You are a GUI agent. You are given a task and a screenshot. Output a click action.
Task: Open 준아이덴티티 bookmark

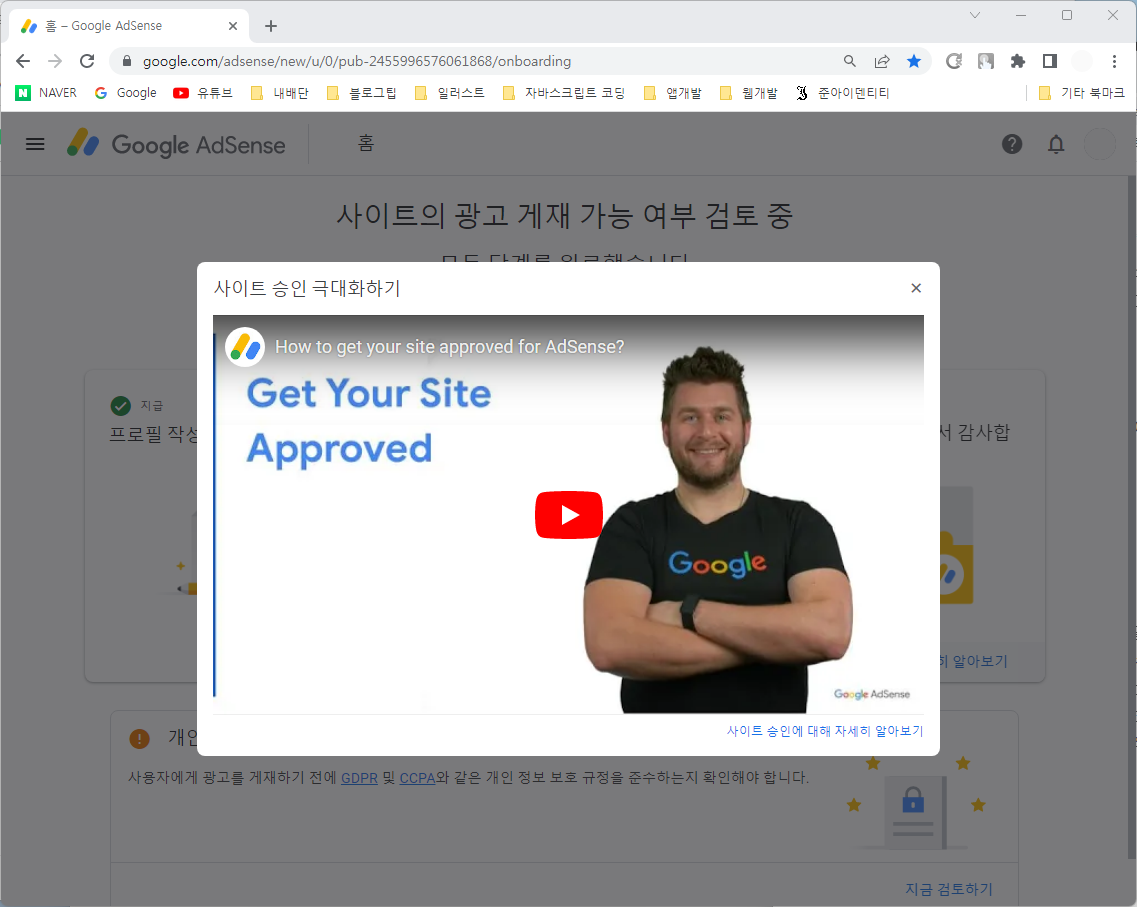click(x=842, y=93)
